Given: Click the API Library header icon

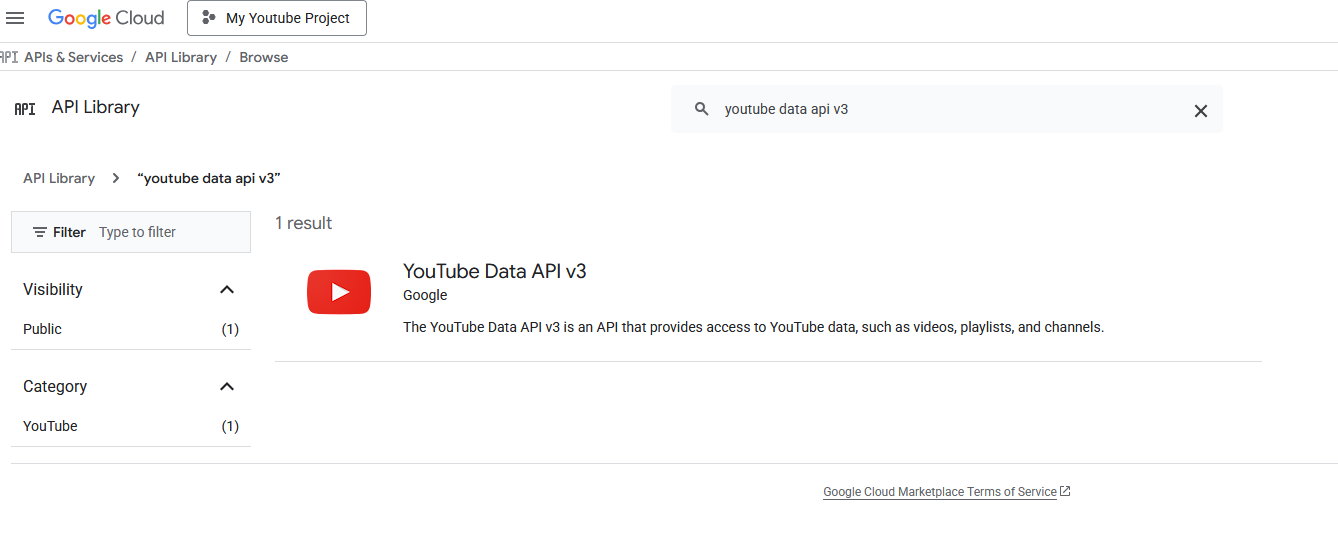Looking at the screenshot, I should coord(25,108).
